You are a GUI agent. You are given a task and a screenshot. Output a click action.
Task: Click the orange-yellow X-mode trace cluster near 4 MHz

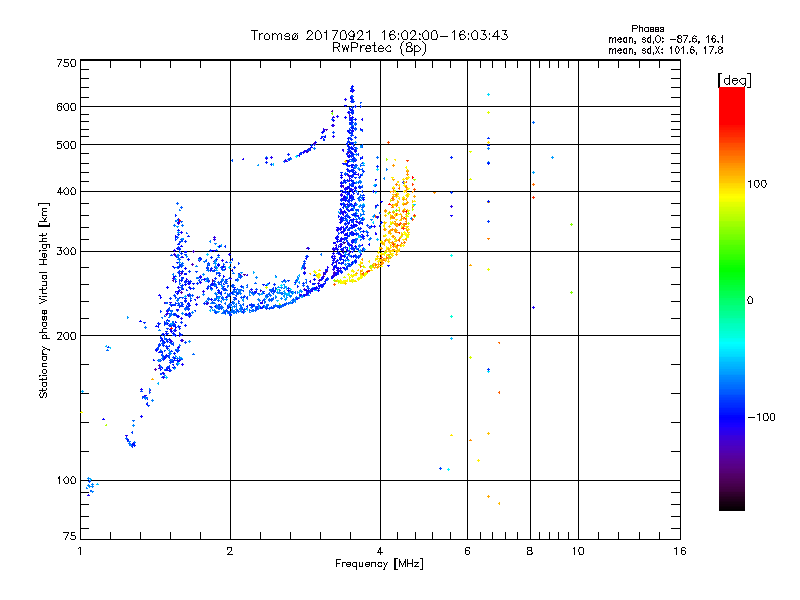pyautogui.click(x=395, y=224)
